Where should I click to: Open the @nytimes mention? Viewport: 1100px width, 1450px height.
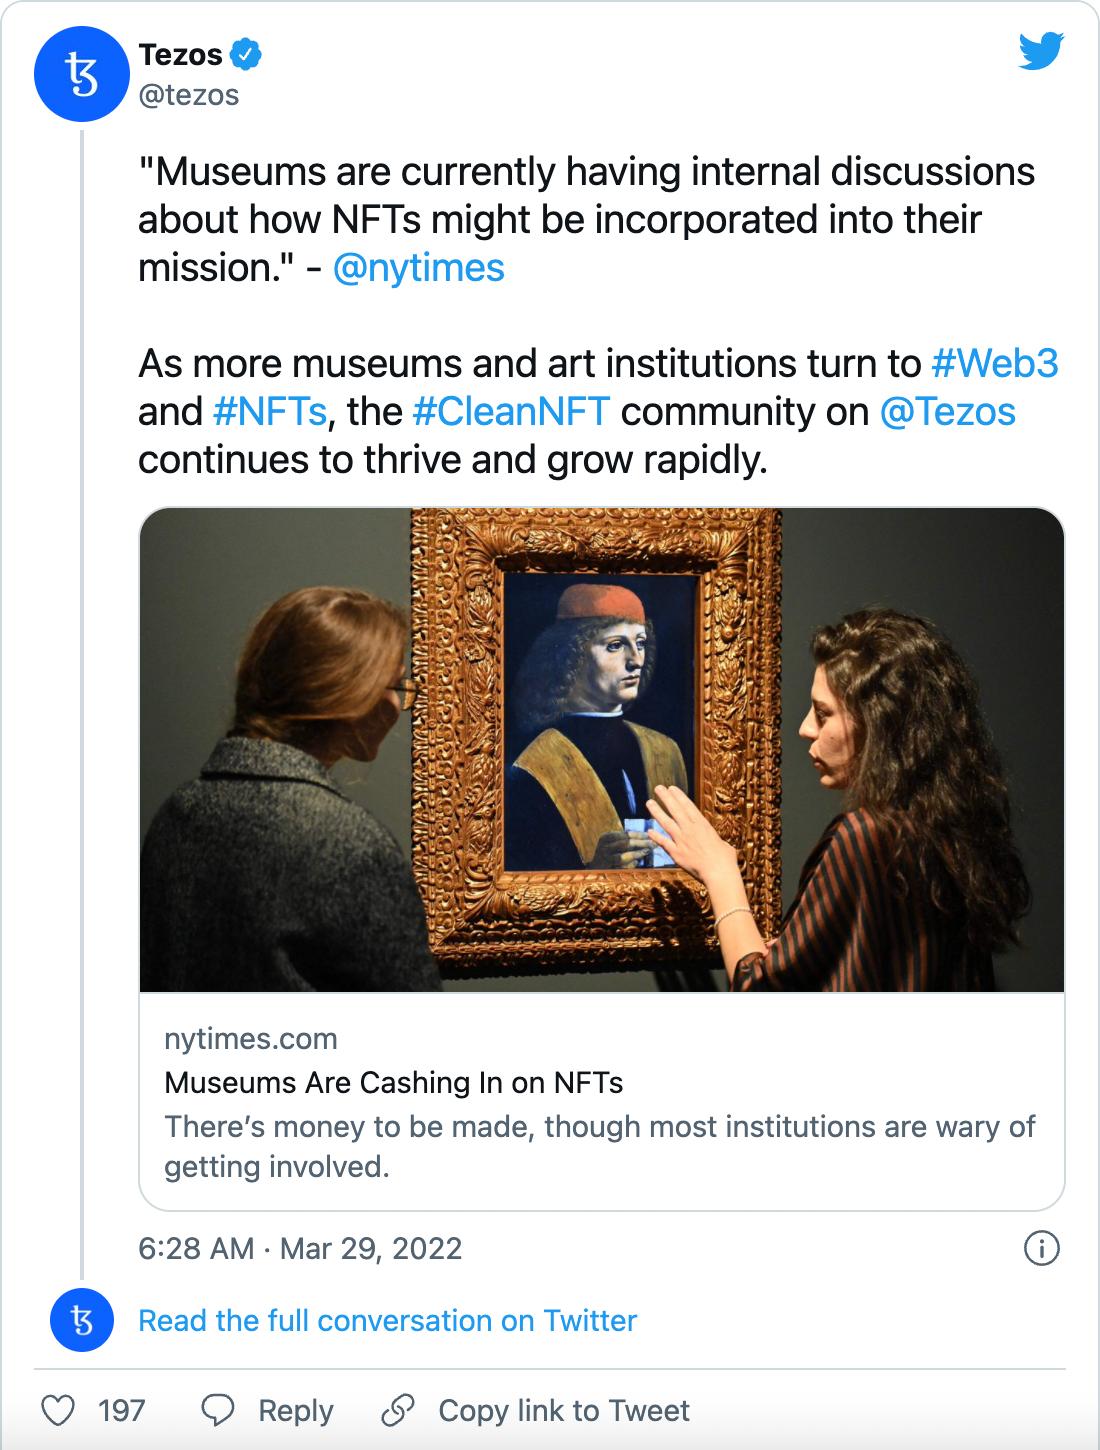click(418, 268)
